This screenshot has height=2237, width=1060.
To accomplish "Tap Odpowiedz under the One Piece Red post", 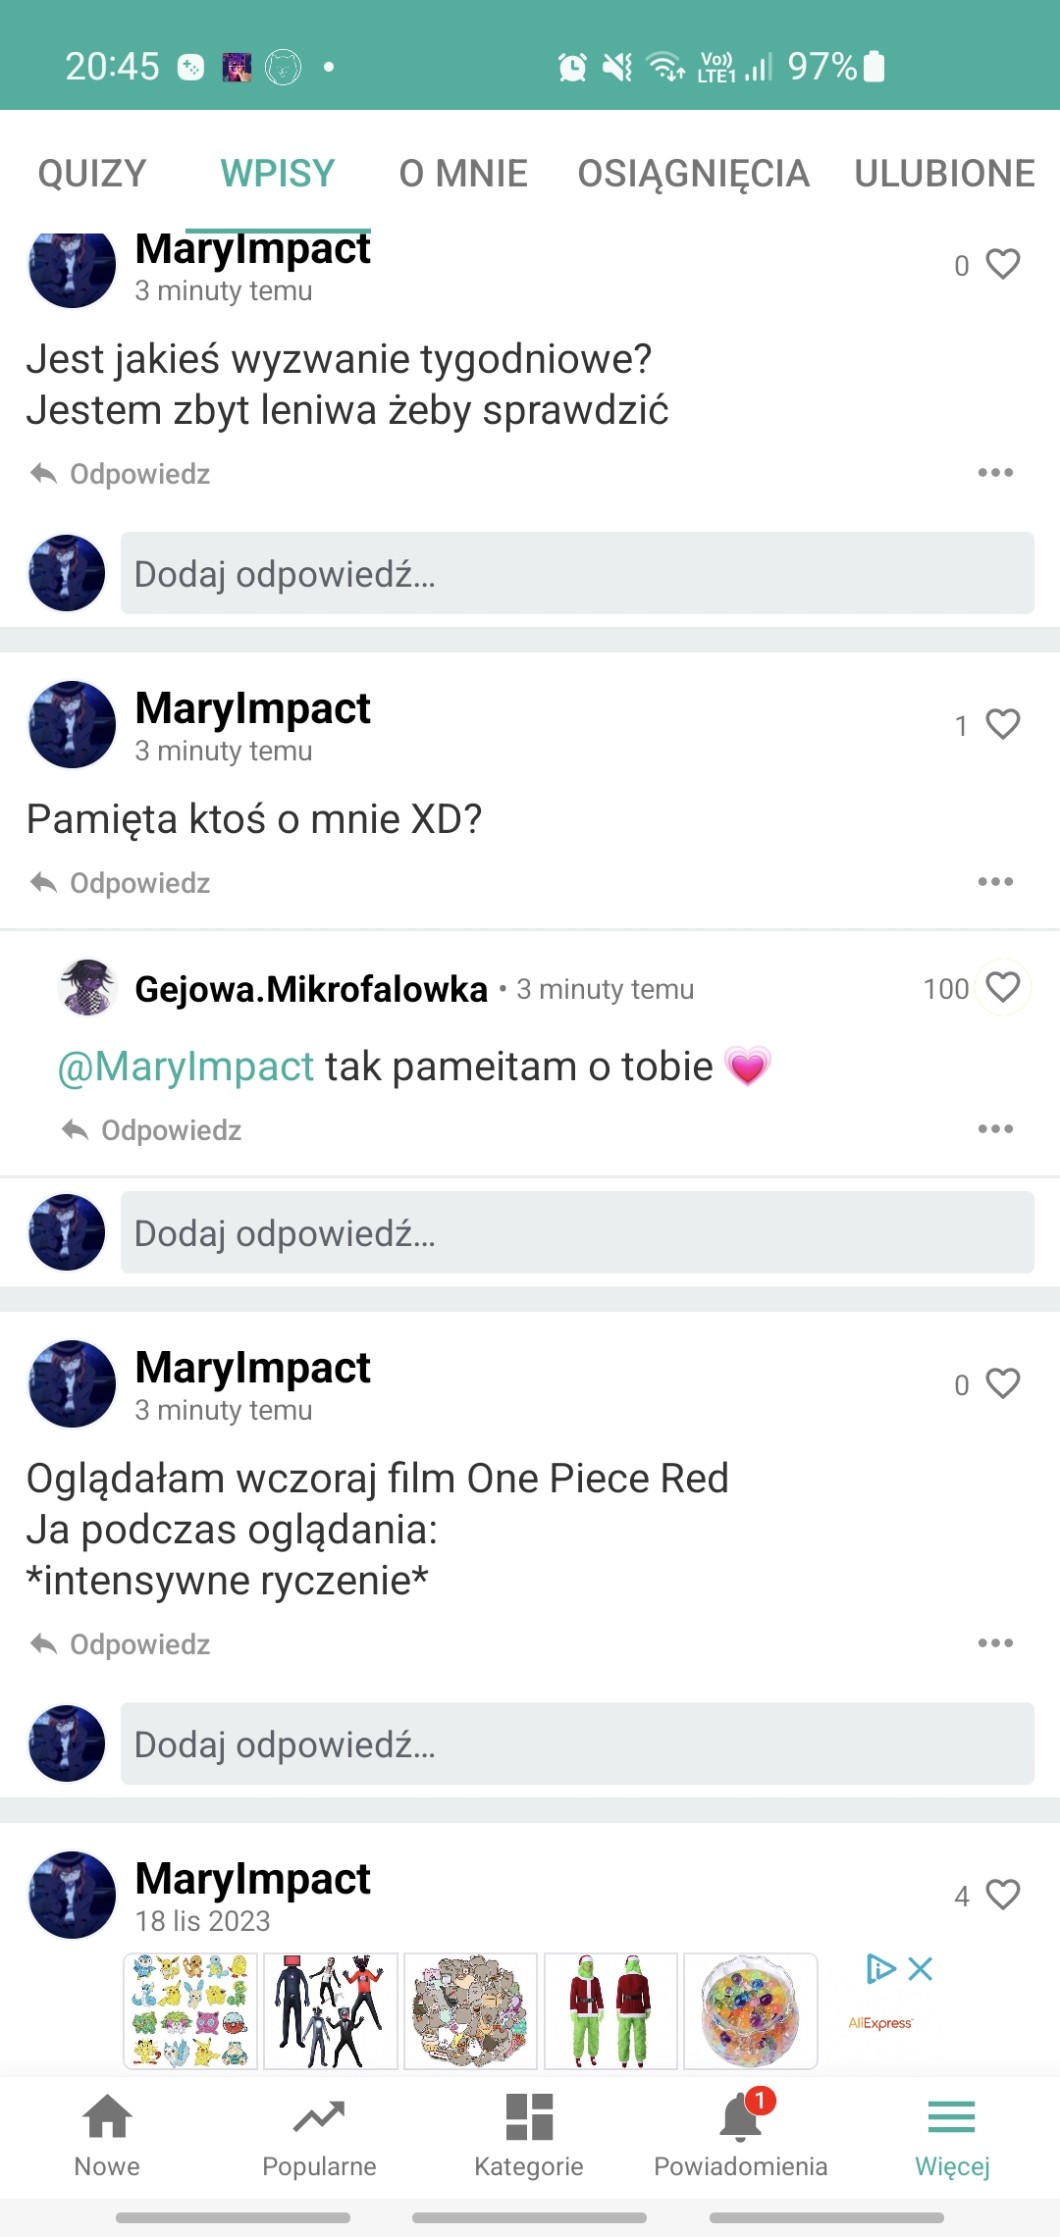I will tap(121, 1644).
